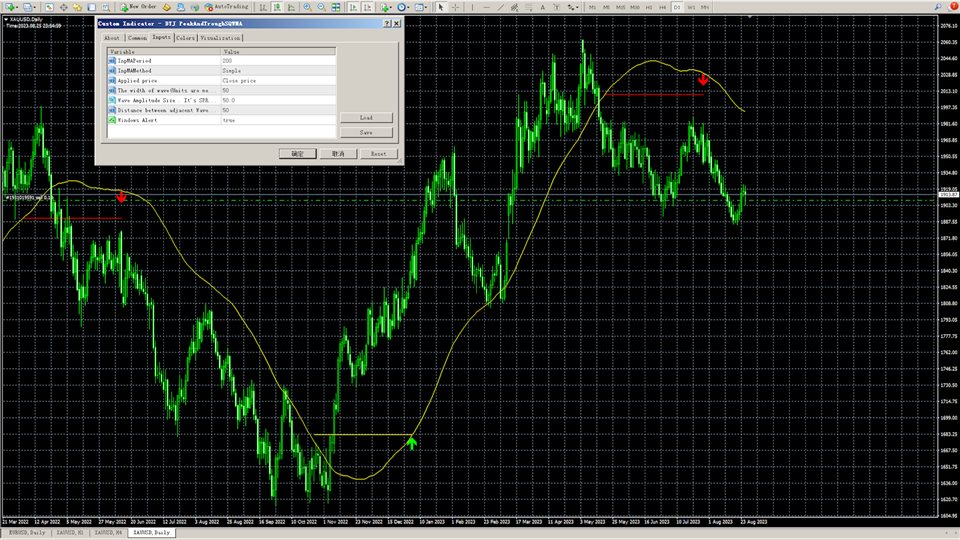
Task: Select the crosshair tool
Action: pyautogui.click(x=456, y=7)
